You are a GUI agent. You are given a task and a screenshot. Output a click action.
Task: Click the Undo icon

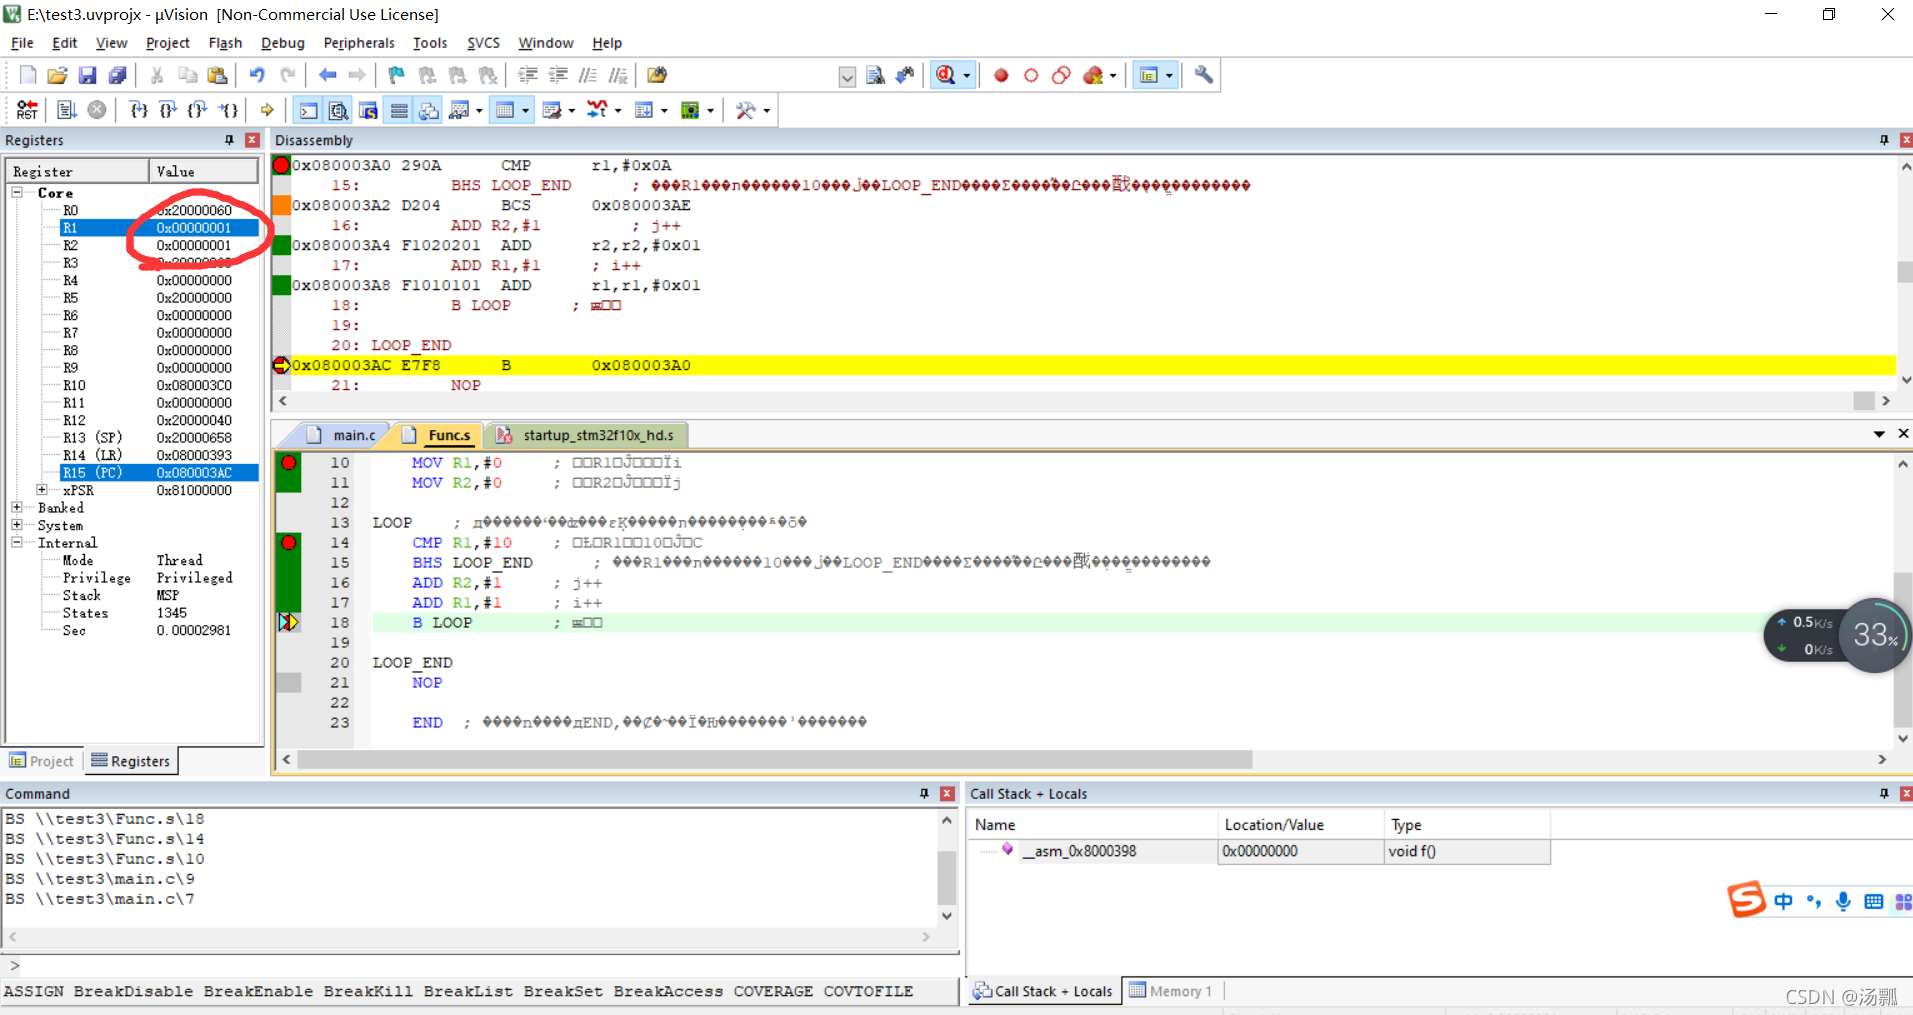[258, 75]
